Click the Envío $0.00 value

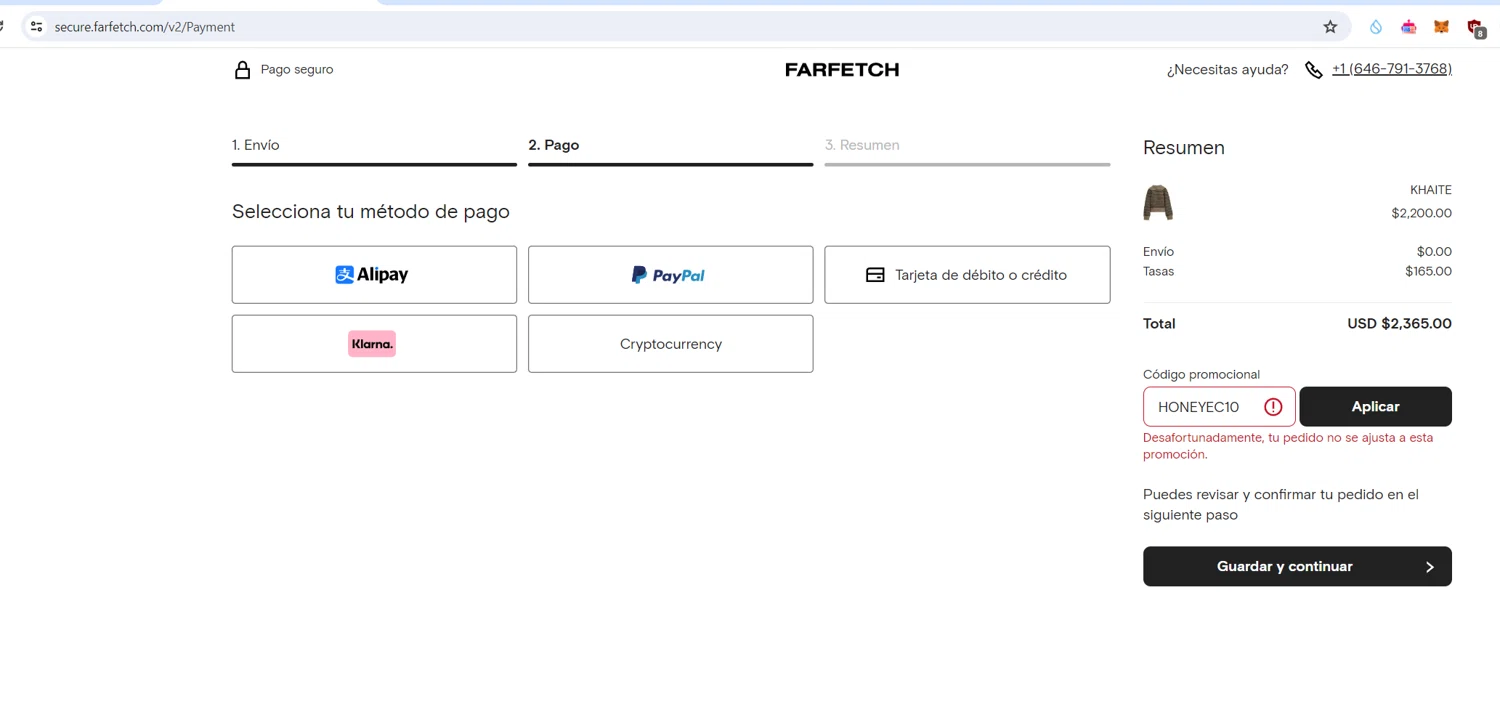pyautogui.click(x=1434, y=252)
